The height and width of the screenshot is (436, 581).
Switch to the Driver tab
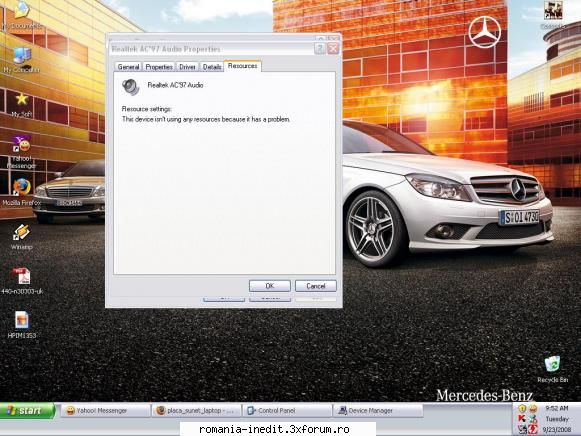pyautogui.click(x=187, y=67)
